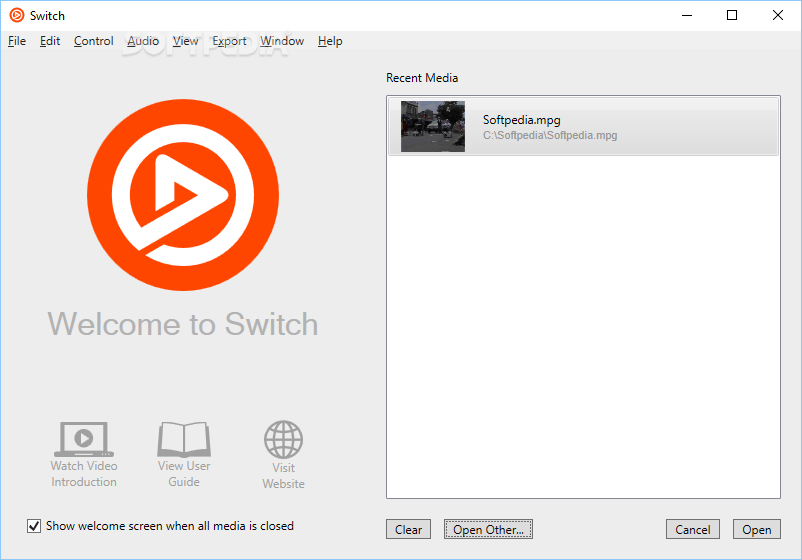Open the Window menu
This screenshot has height=560, width=802.
282,41
